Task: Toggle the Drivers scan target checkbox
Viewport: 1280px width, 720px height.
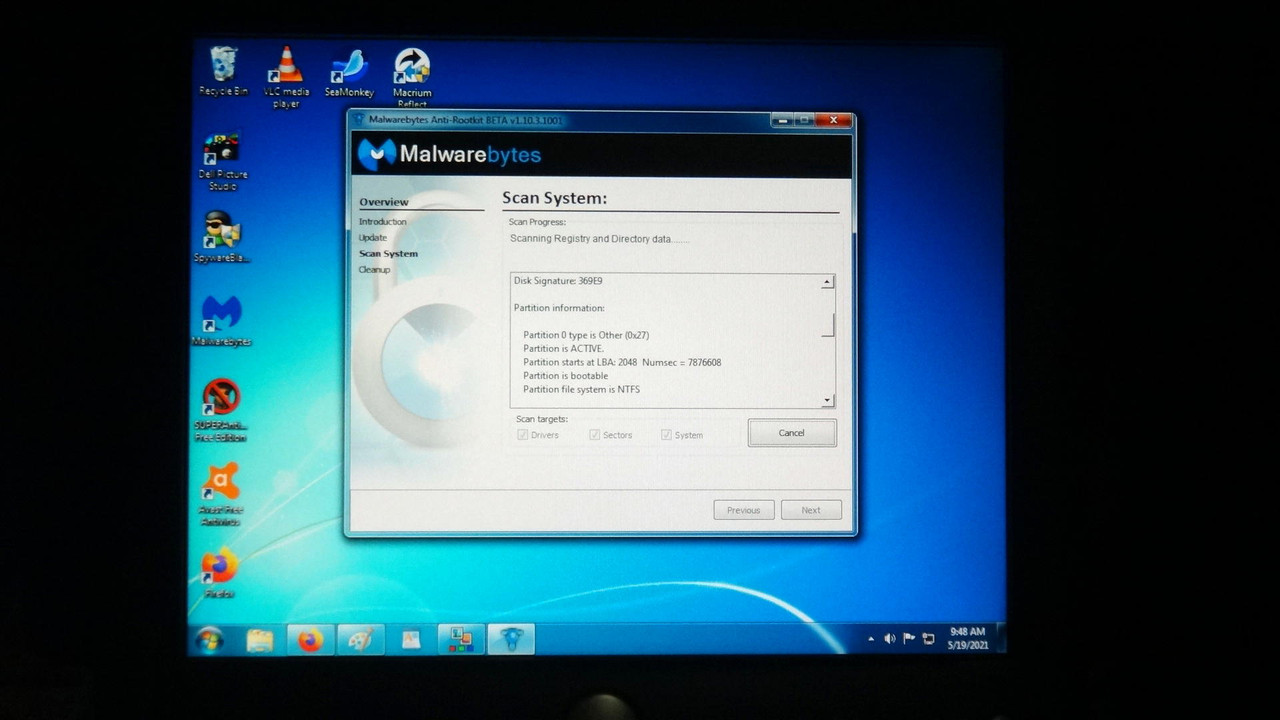Action: [x=522, y=435]
